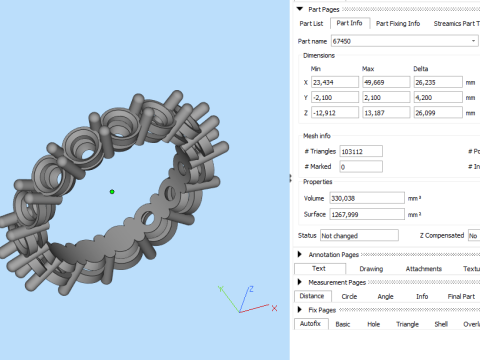Click the Volume value field 330,038

pyautogui.click(x=367, y=198)
